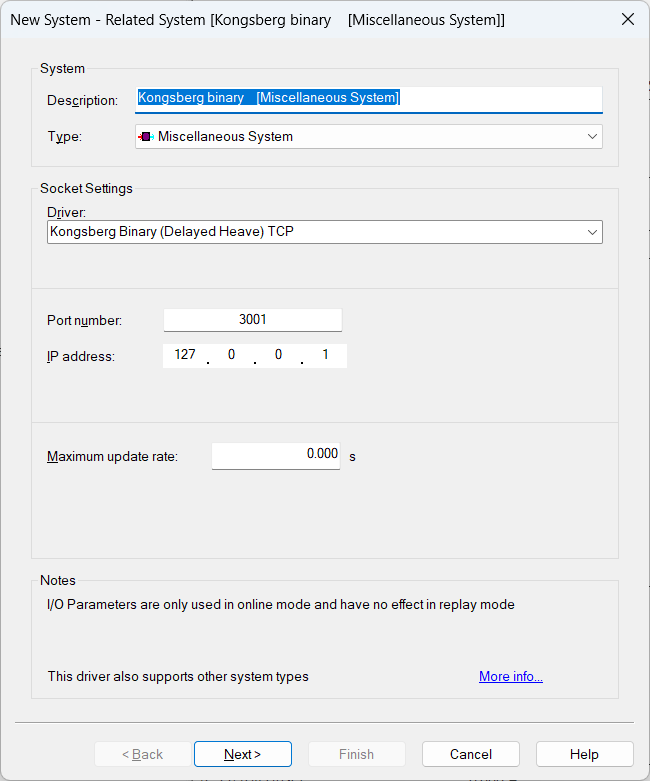650x781 pixels.
Task: Click the Help button
Action: [x=584, y=754]
